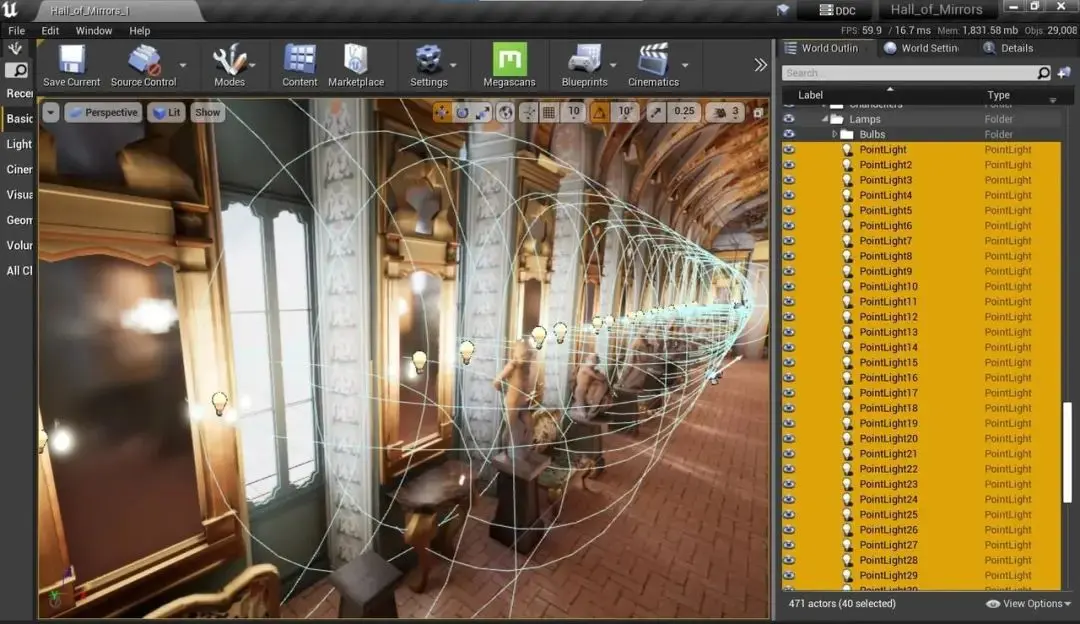Open the Settings gear icon
The image size is (1080, 624).
pyautogui.click(x=428, y=59)
